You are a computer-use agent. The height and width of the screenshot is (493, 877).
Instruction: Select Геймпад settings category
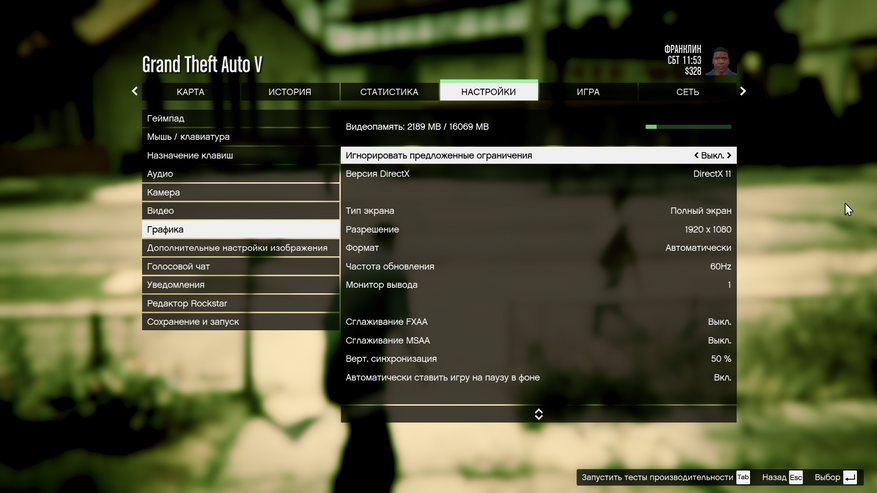(x=241, y=119)
